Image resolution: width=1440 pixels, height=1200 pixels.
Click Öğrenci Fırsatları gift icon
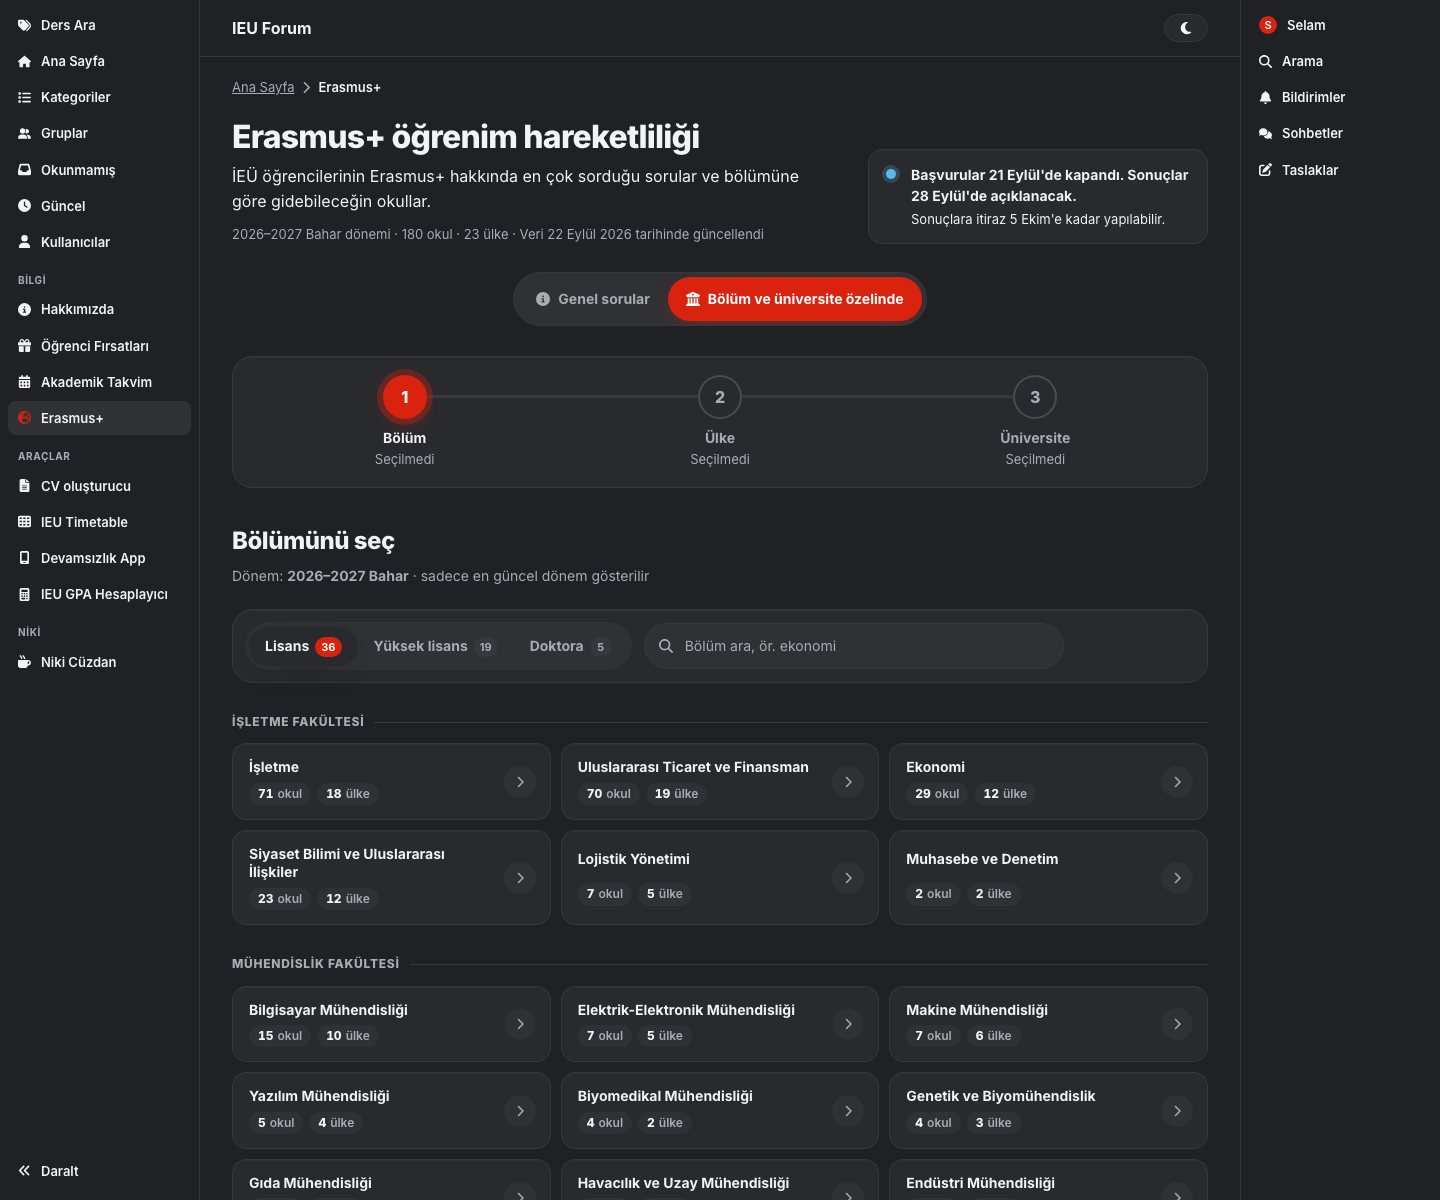click(25, 346)
